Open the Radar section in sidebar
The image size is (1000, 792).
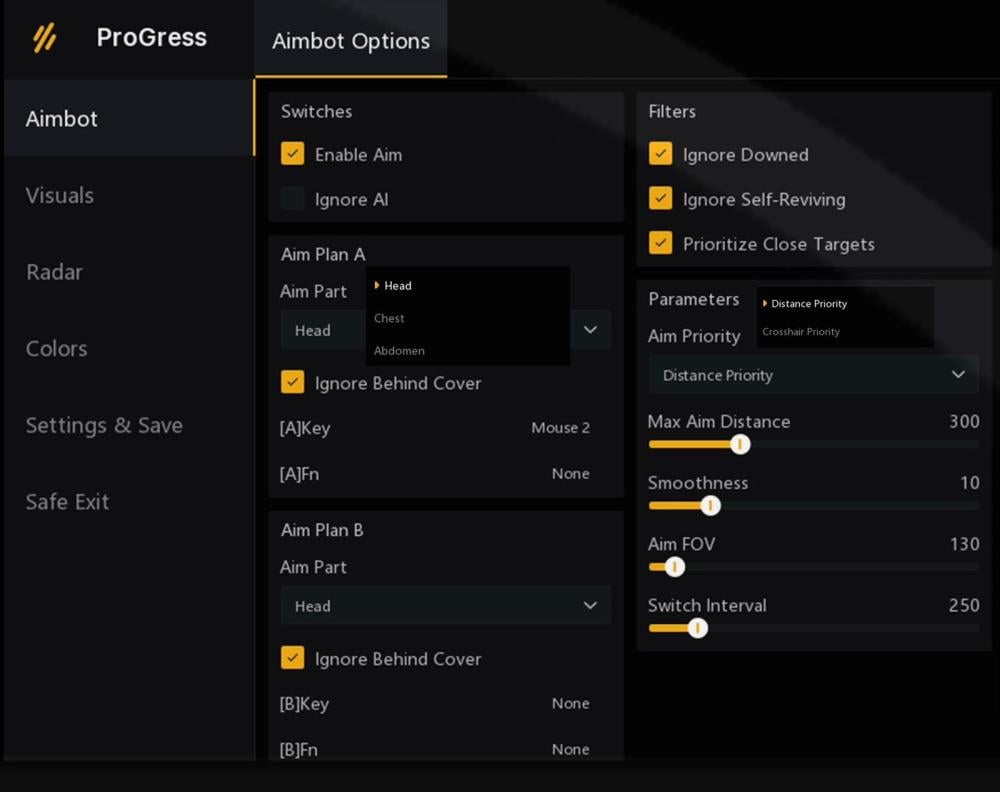(x=54, y=272)
